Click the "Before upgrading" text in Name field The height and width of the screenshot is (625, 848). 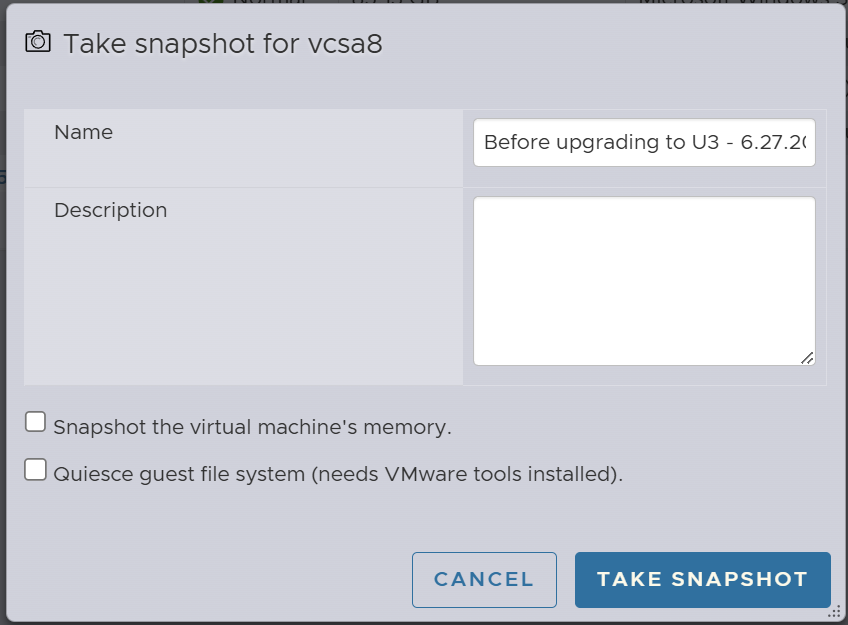coord(558,142)
